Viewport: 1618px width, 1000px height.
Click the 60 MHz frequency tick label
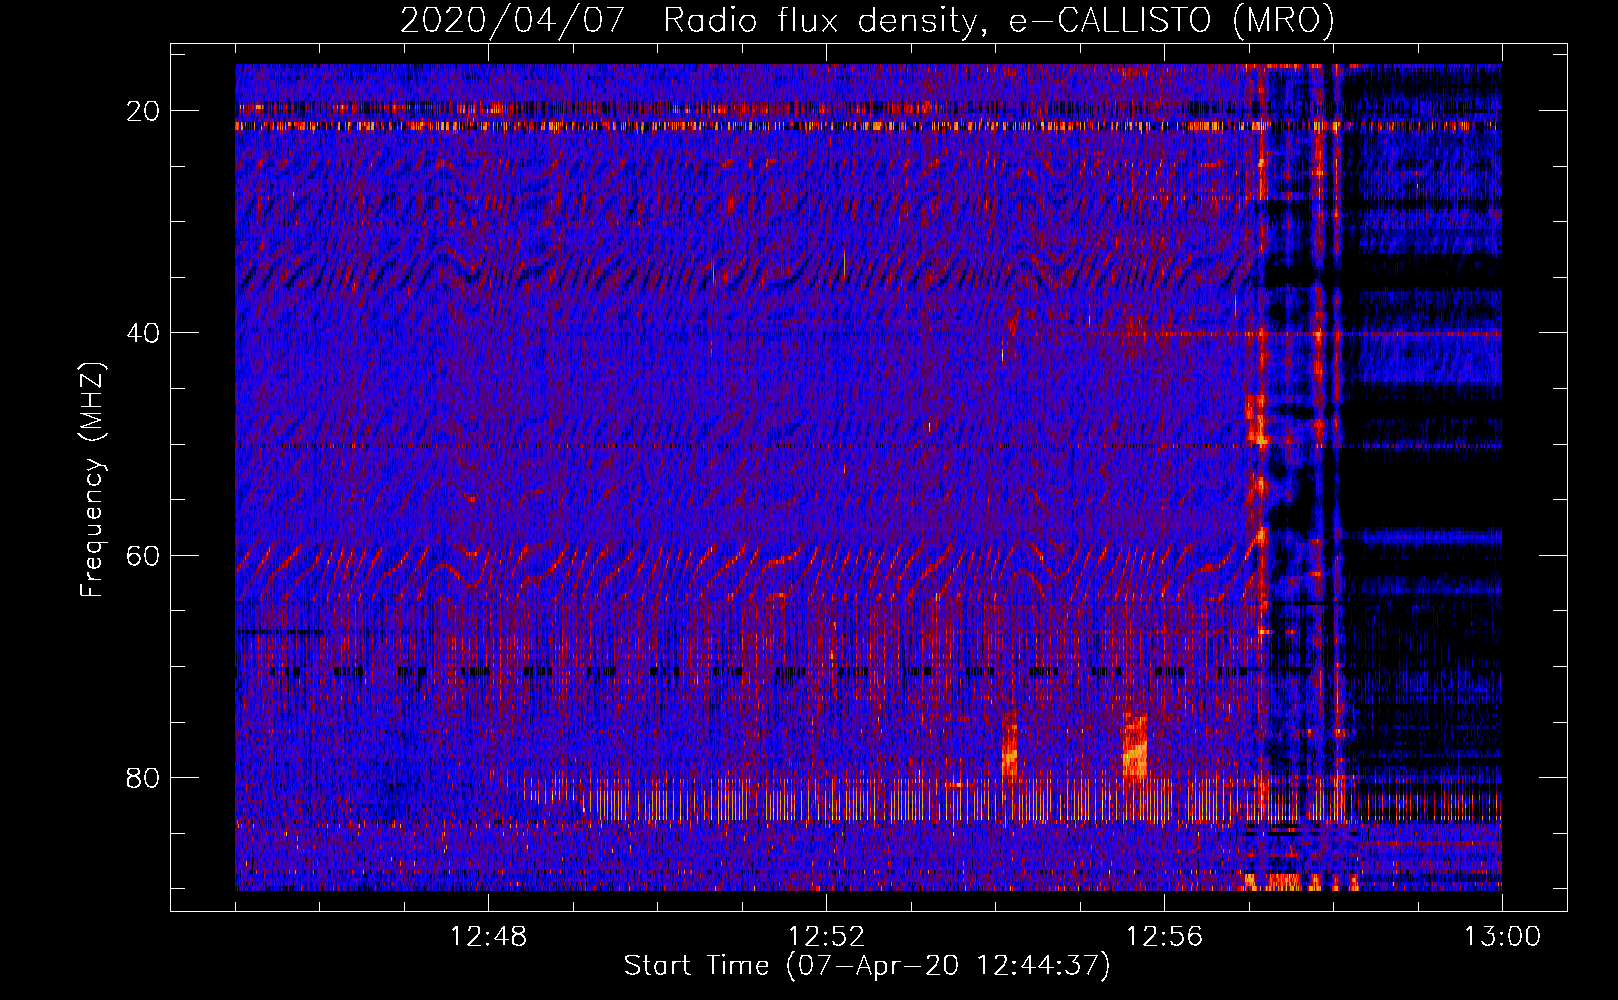(x=144, y=555)
